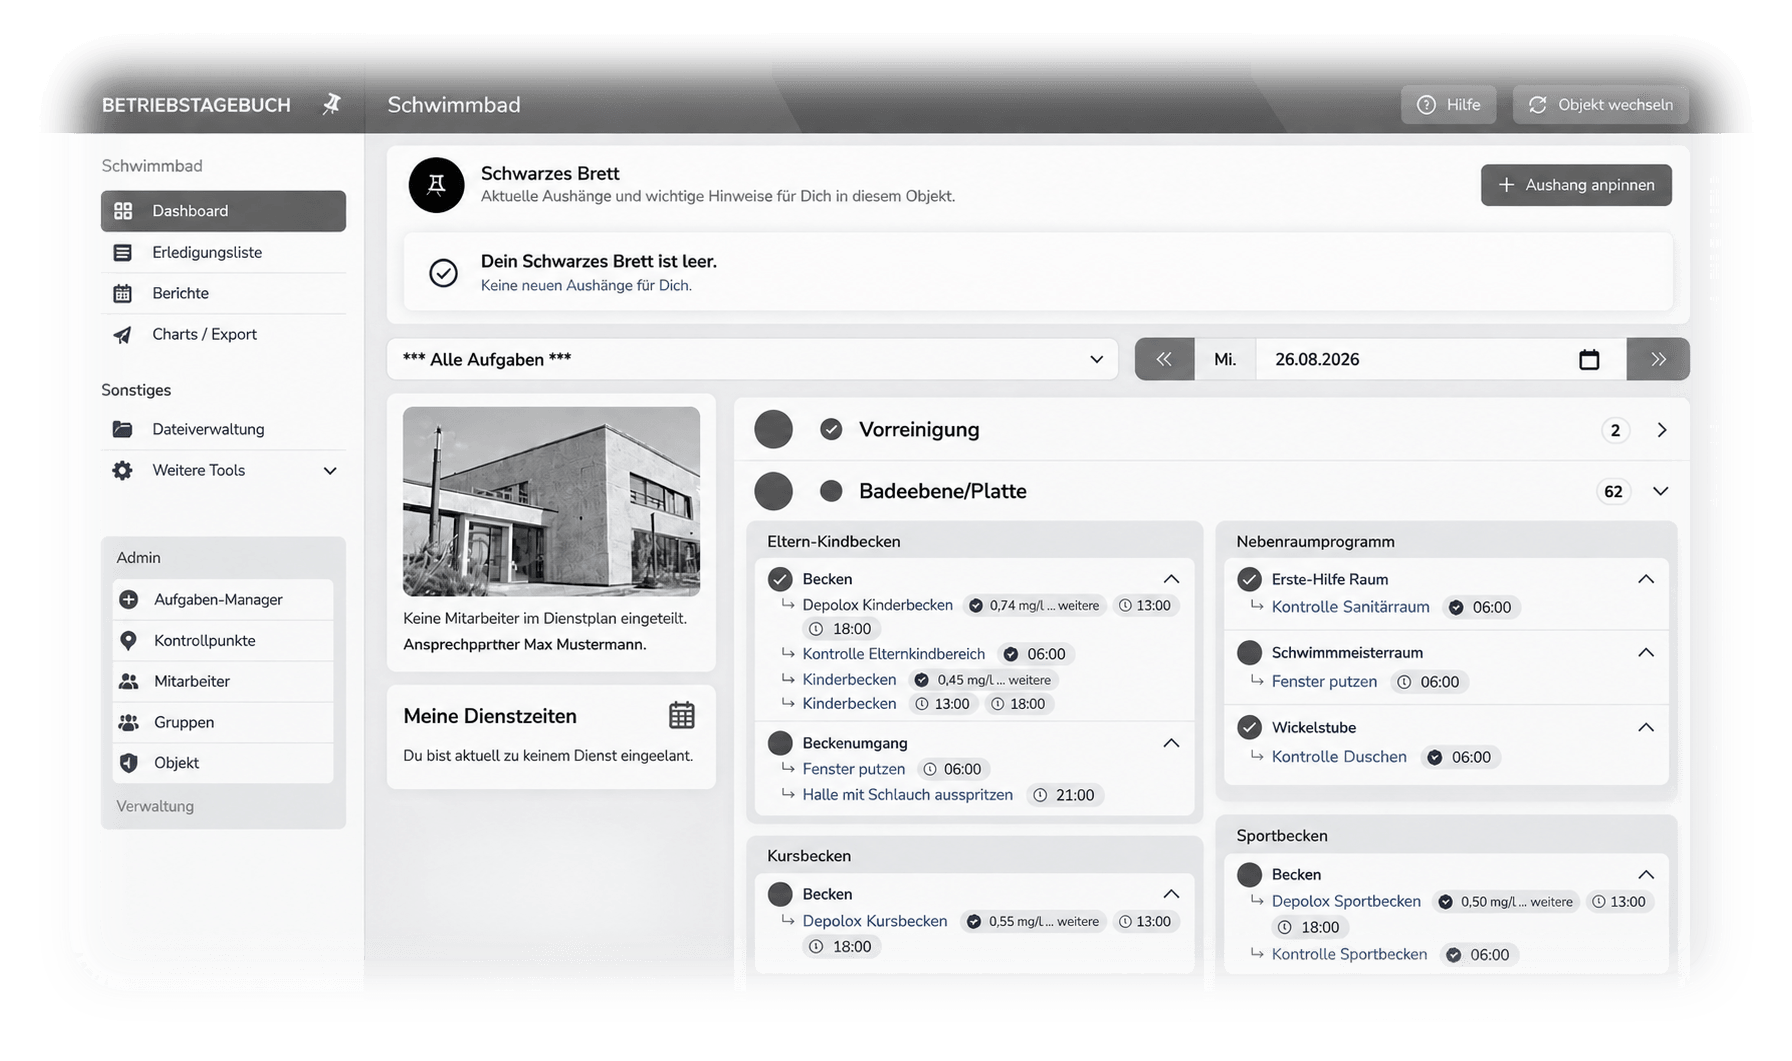Click the Hilfe button
Image resolution: width=1792 pixels, height=1061 pixels.
pos(1449,104)
